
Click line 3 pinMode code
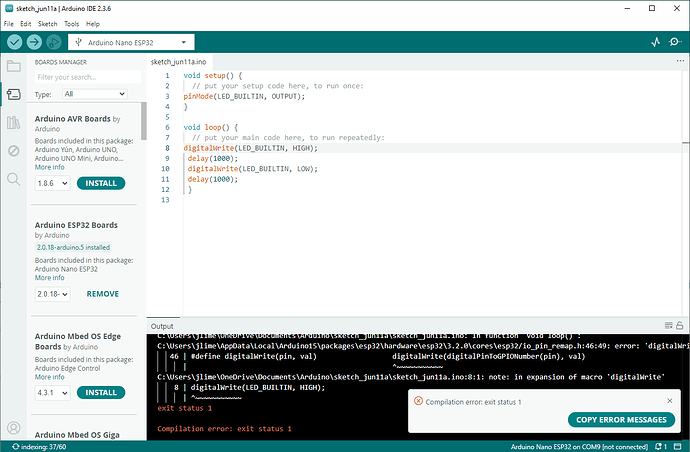[244, 96]
